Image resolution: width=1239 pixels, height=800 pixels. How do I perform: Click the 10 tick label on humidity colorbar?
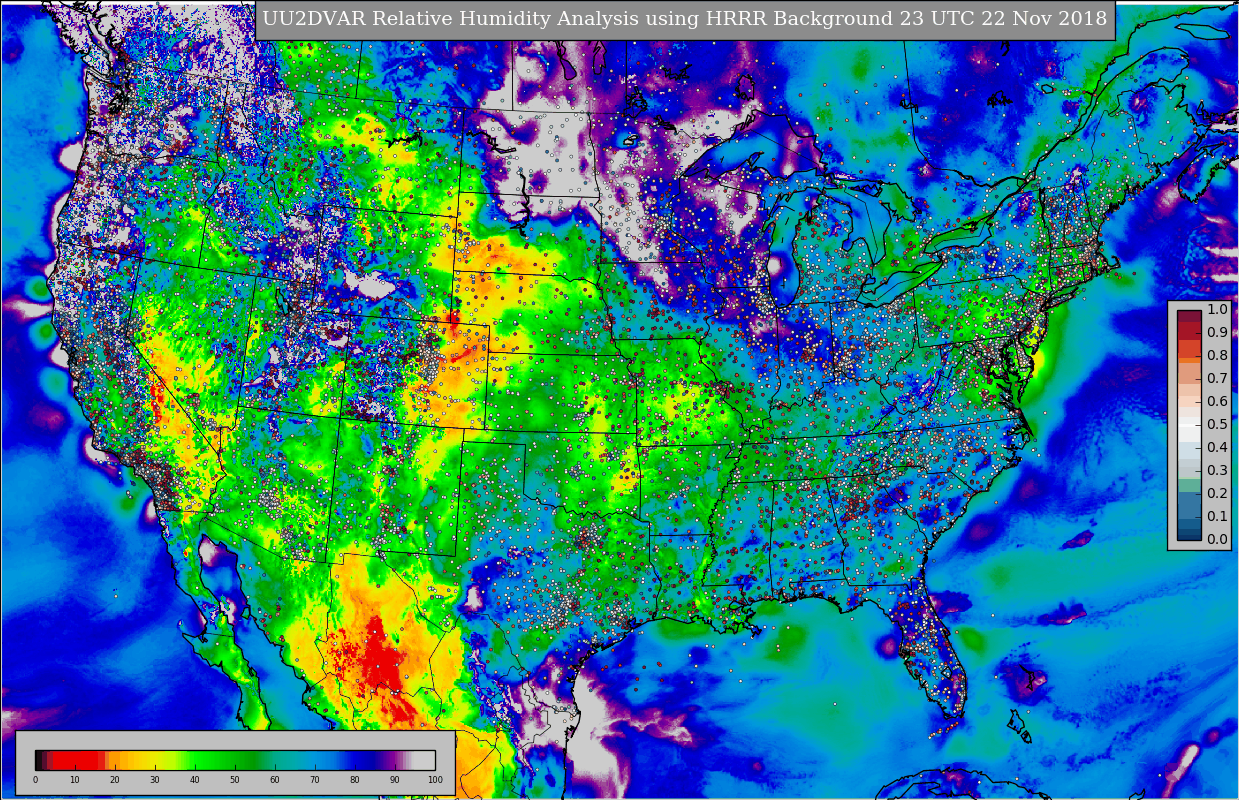click(75, 780)
